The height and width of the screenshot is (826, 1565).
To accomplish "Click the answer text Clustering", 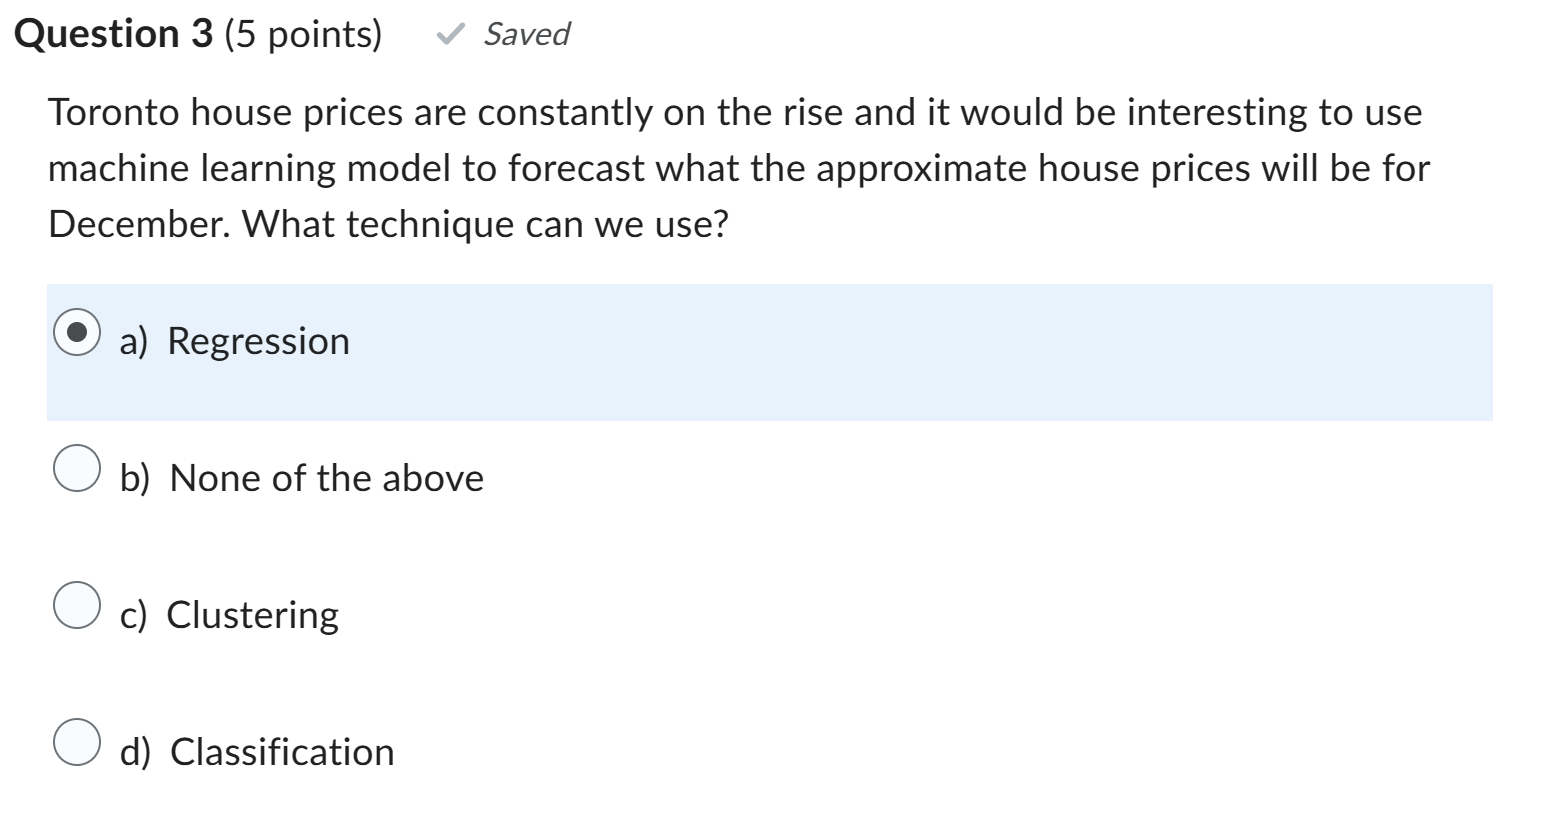I will point(252,614).
